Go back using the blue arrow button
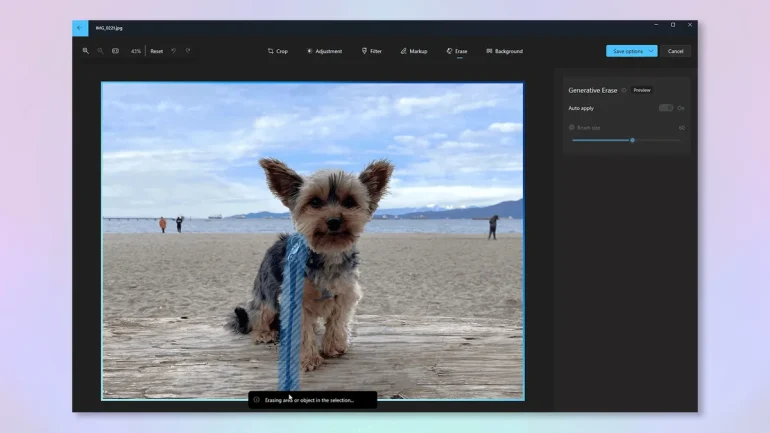 [x=80, y=28]
